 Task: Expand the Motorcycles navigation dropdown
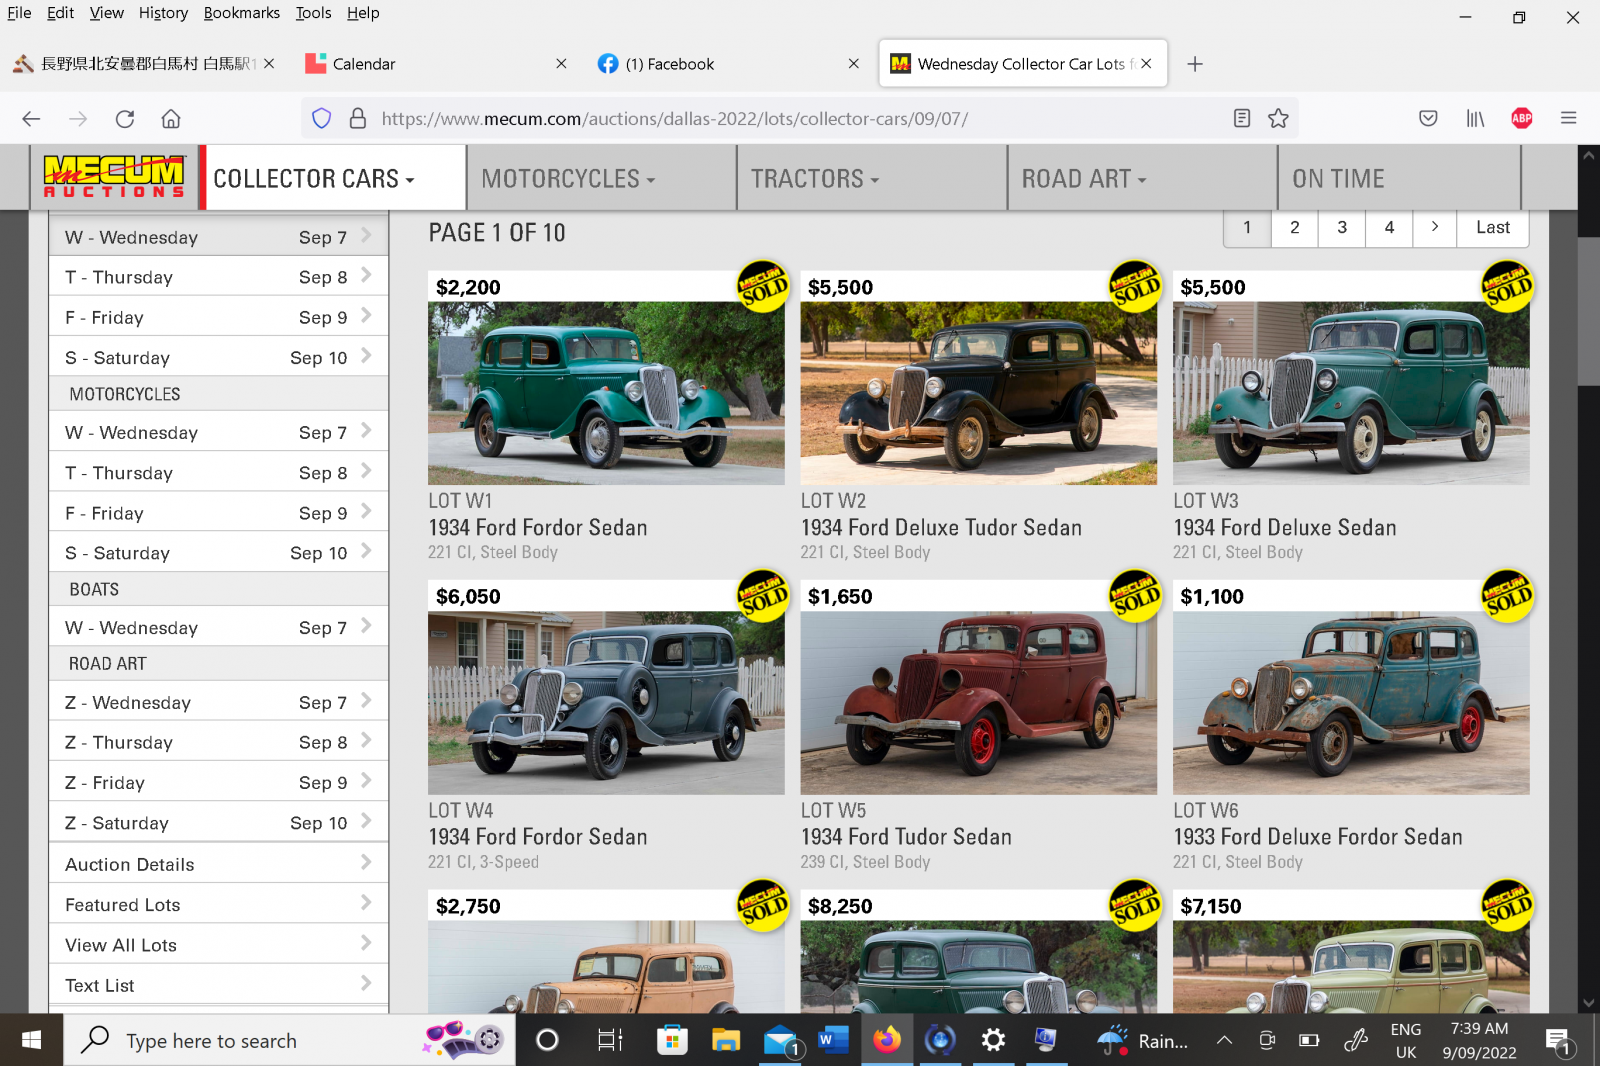coord(568,179)
